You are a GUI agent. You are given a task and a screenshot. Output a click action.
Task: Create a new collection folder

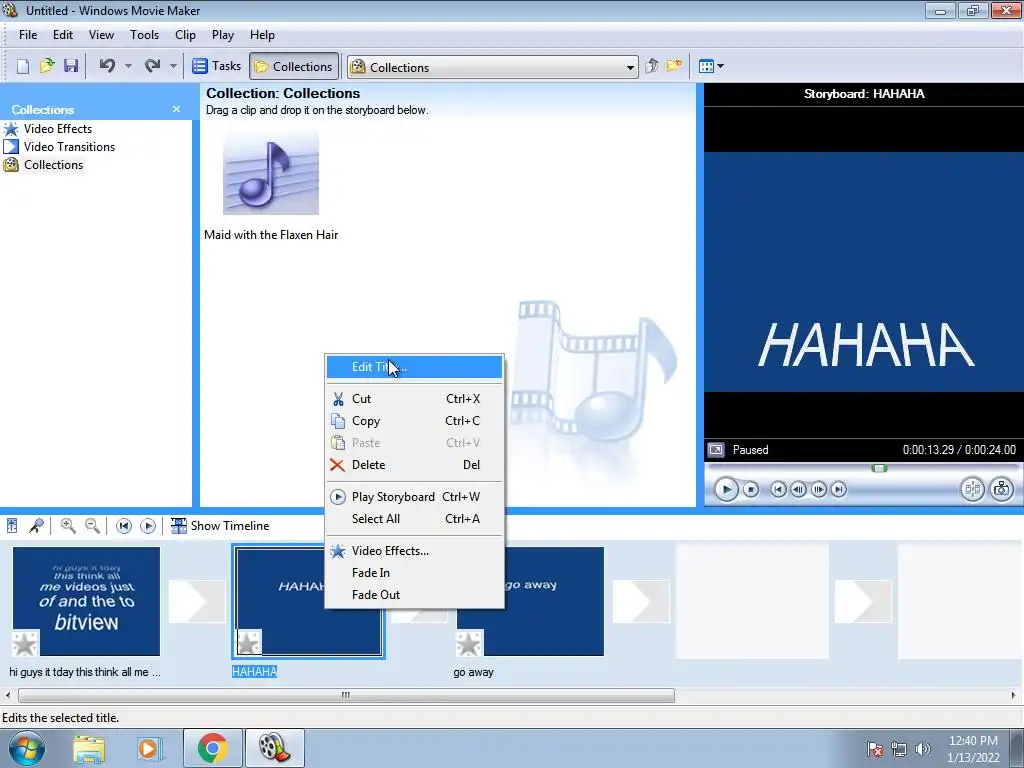coord(674,66)
